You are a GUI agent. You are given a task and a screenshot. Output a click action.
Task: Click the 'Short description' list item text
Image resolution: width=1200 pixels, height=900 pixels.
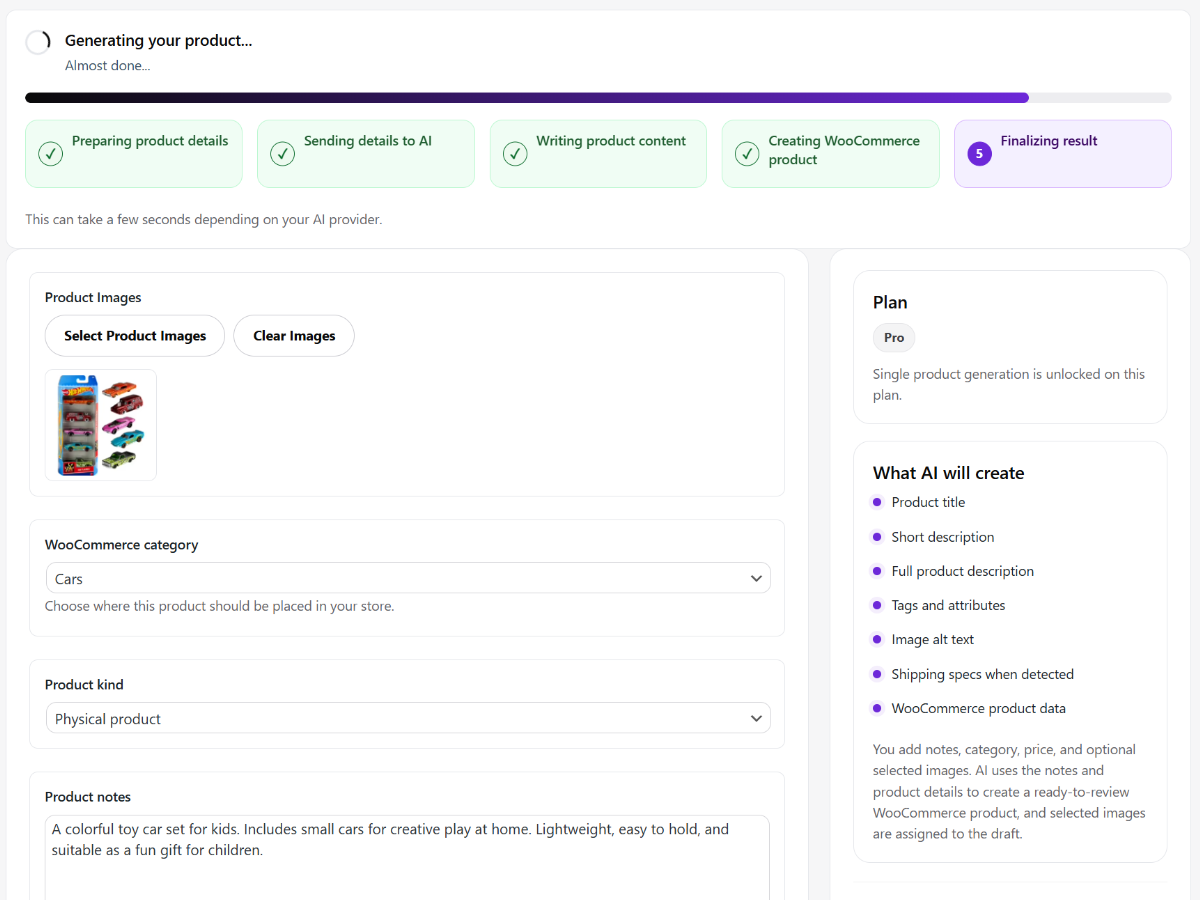[x=943, y=537]
